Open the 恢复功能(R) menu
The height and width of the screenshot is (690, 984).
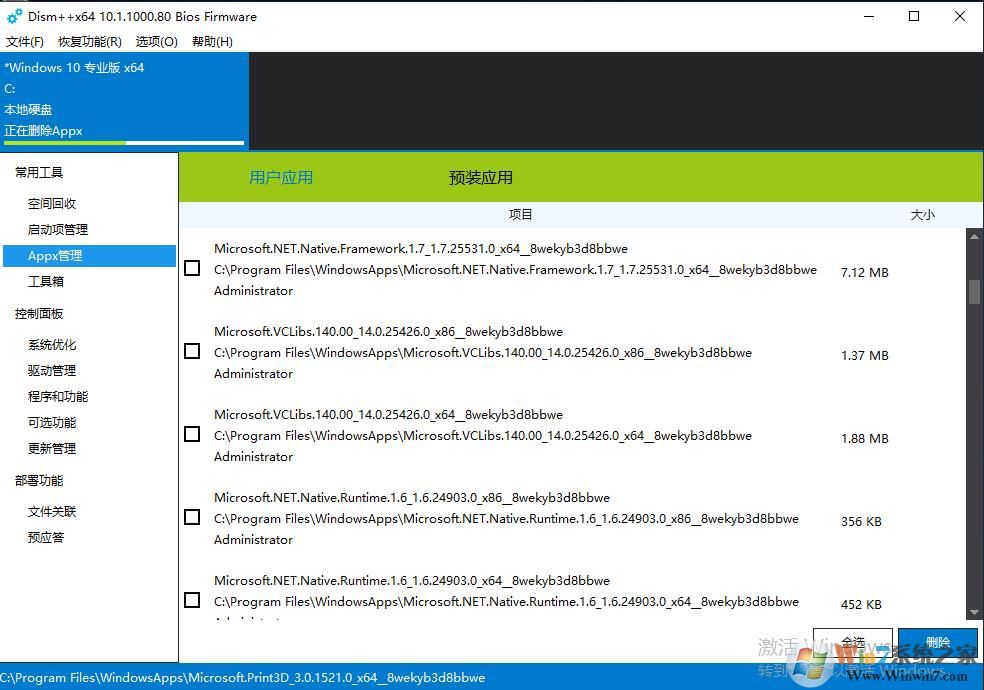[90, 41]
